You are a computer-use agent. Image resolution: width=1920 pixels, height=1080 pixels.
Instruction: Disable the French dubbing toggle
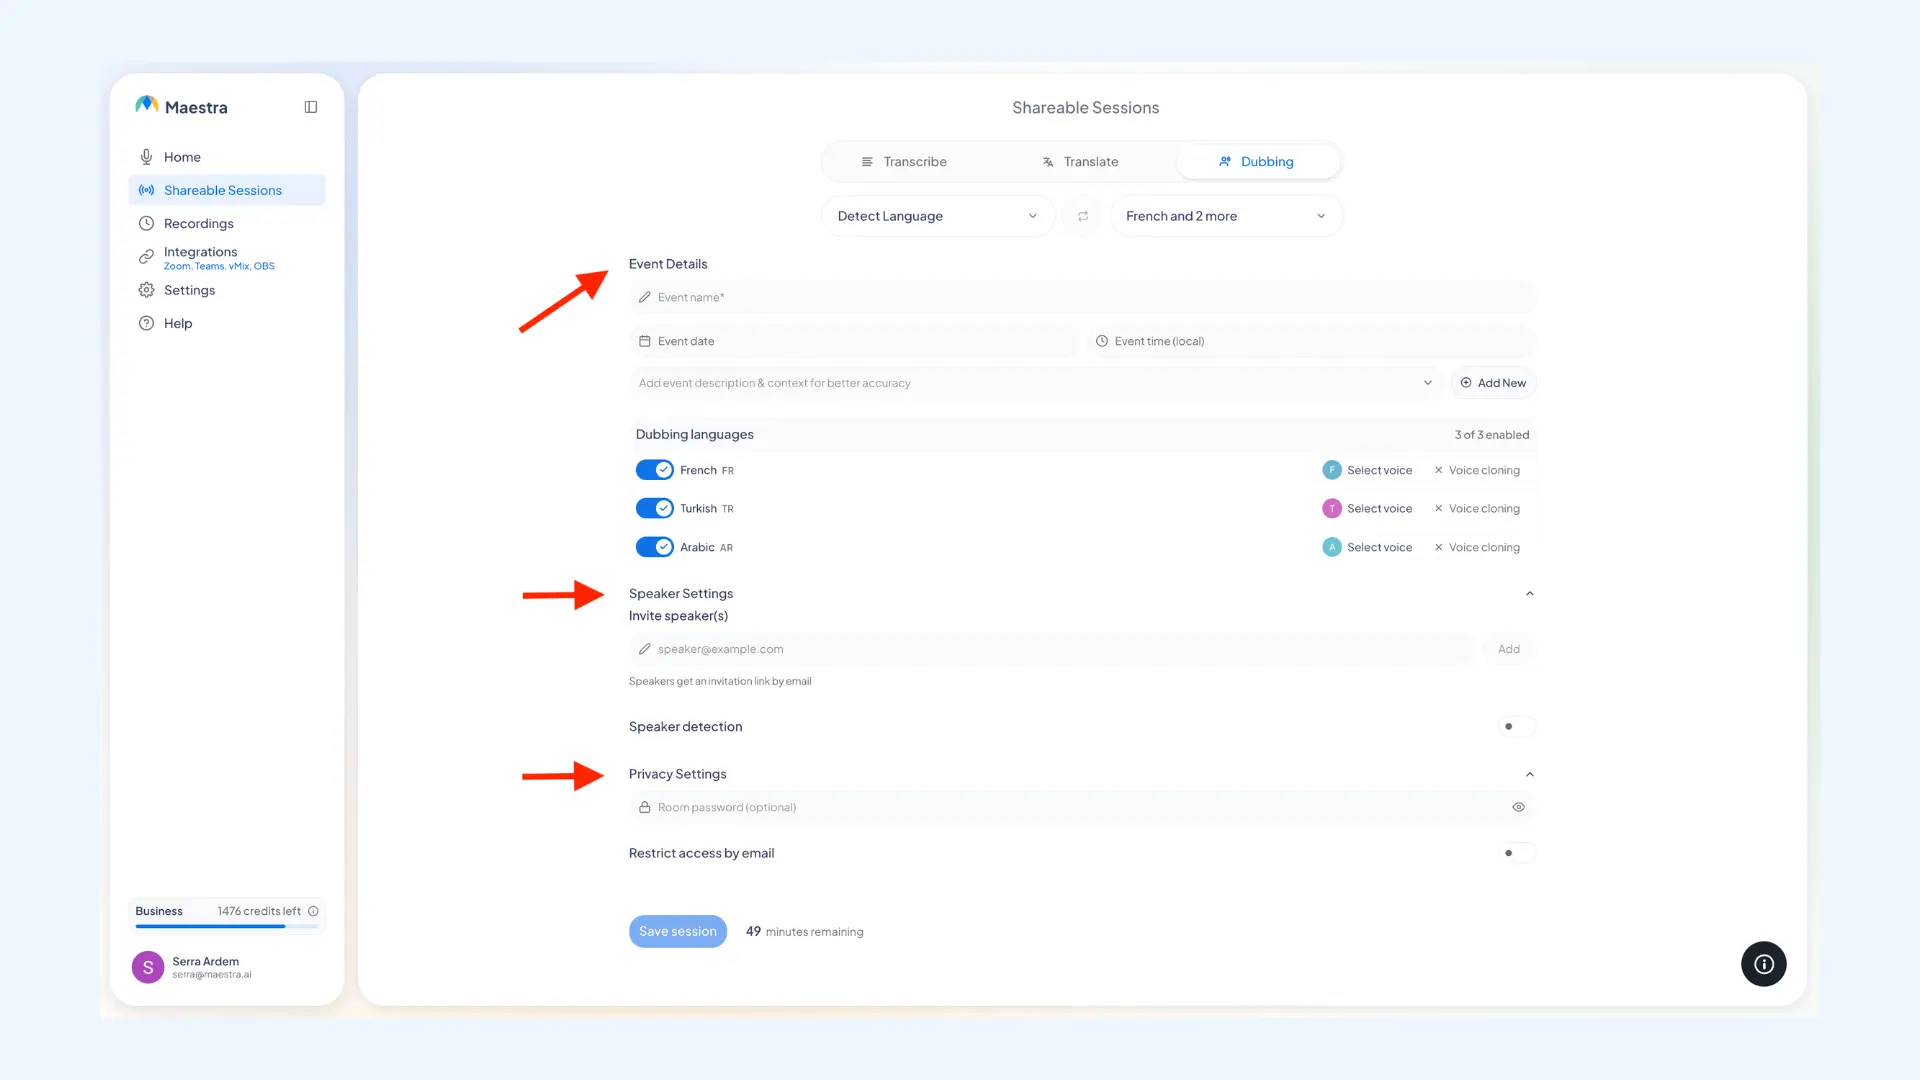[x=655, y=470]
